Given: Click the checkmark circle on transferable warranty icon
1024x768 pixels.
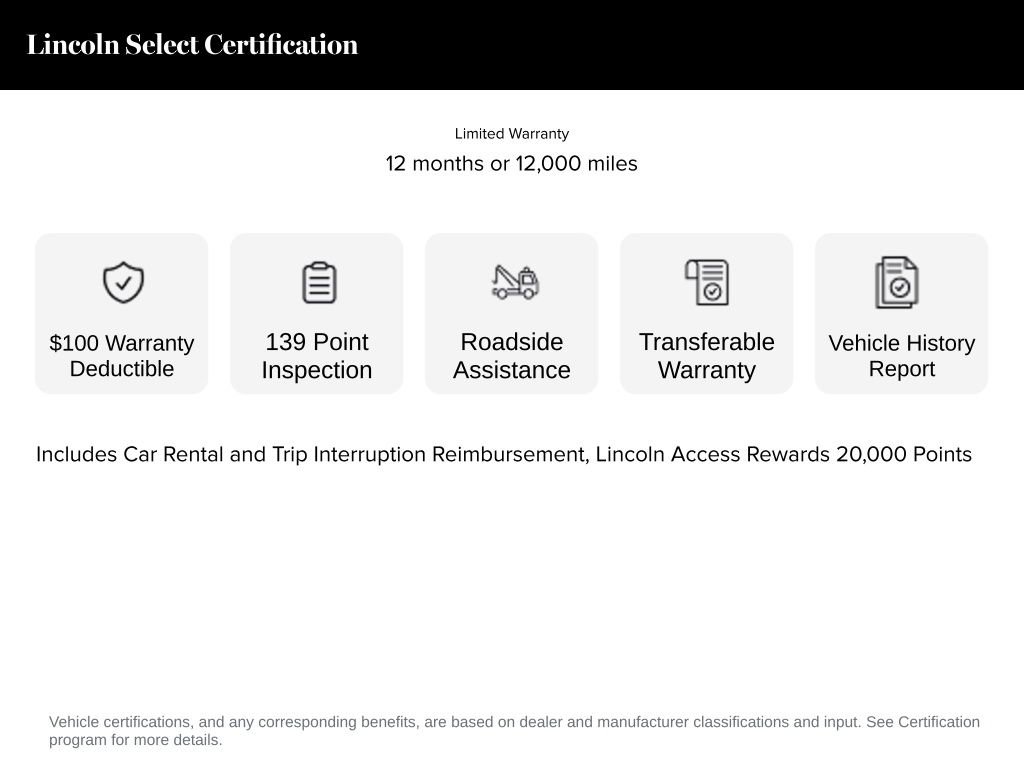Looking at the screenshot, I should pyautogui.click(x=712, y=290).
